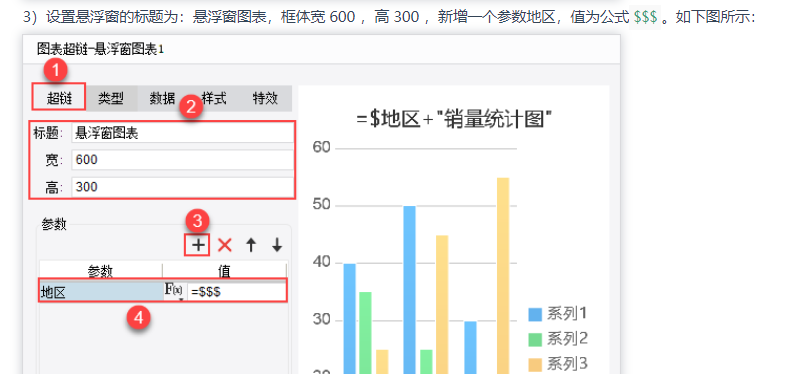The width and height of the screenshot is (796, 374).
Task: Click the =$$$ value cell
Action: [237, 292]
